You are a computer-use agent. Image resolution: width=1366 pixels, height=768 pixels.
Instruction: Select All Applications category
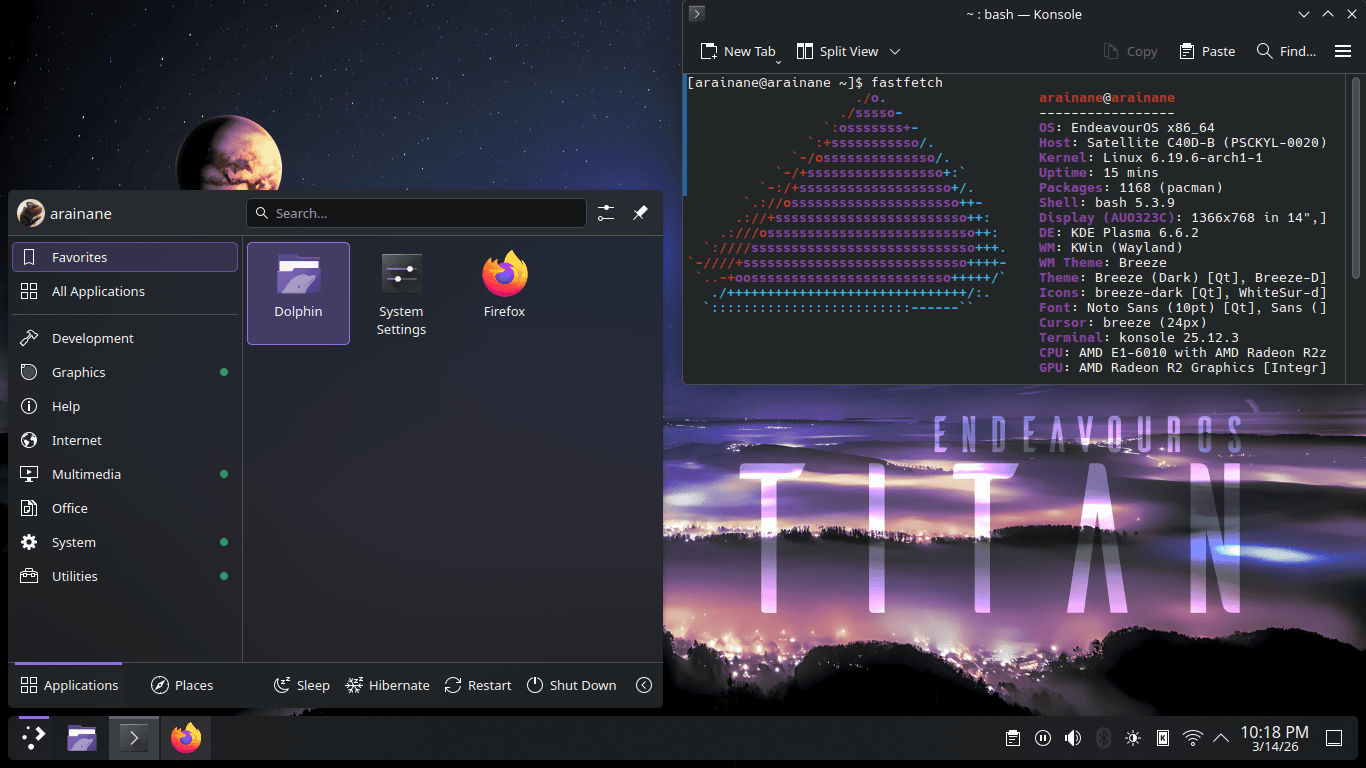coord(125,291)
